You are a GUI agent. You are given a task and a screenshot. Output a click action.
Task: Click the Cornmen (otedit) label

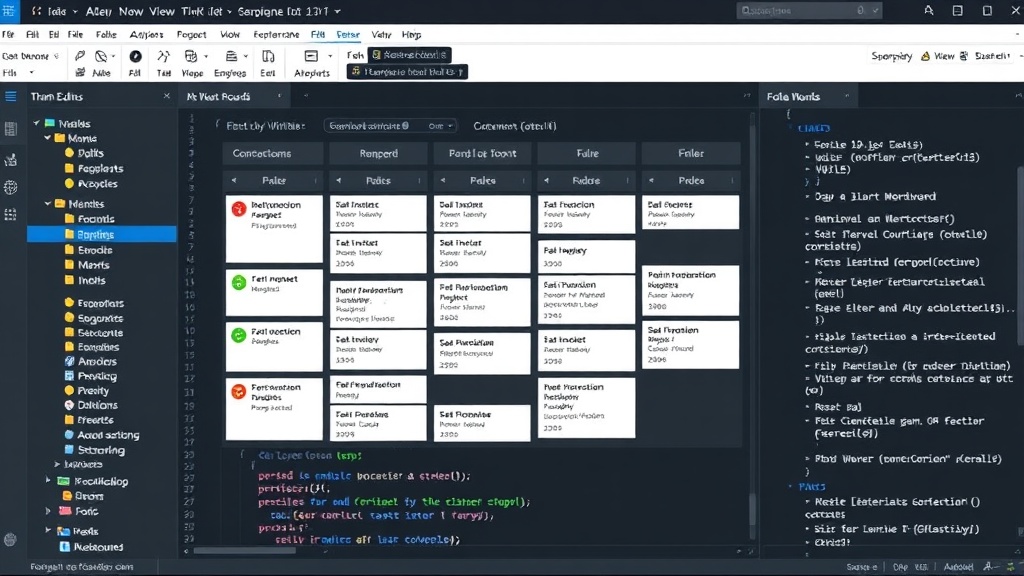click(515, 125)
